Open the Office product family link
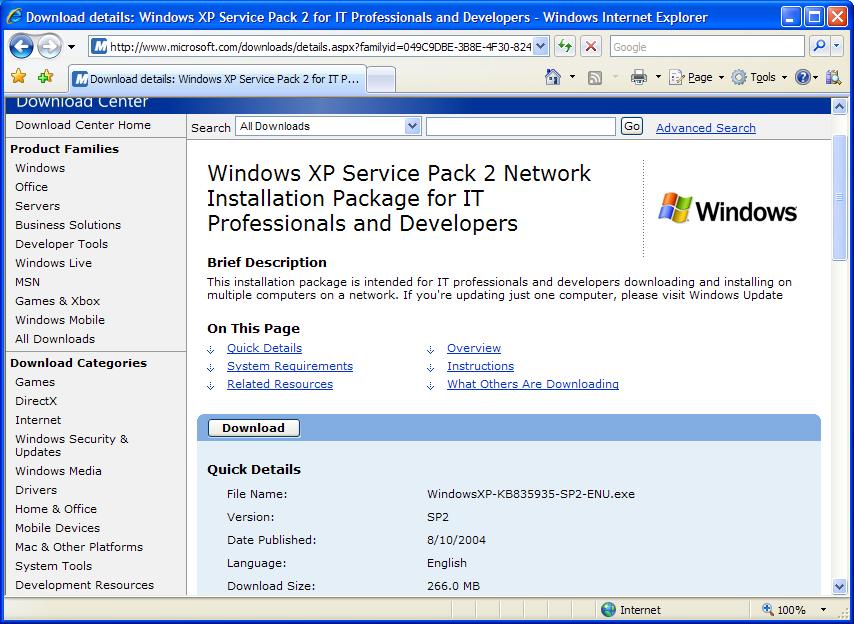Screen dimensions: 854x624 (32, 187)
